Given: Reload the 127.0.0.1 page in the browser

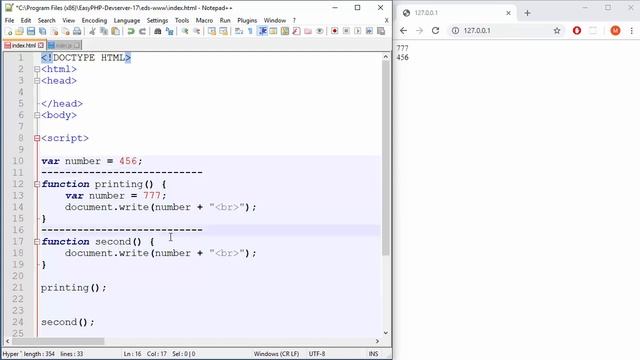Looking at the screenshot, I should click(x=436, y=31).
